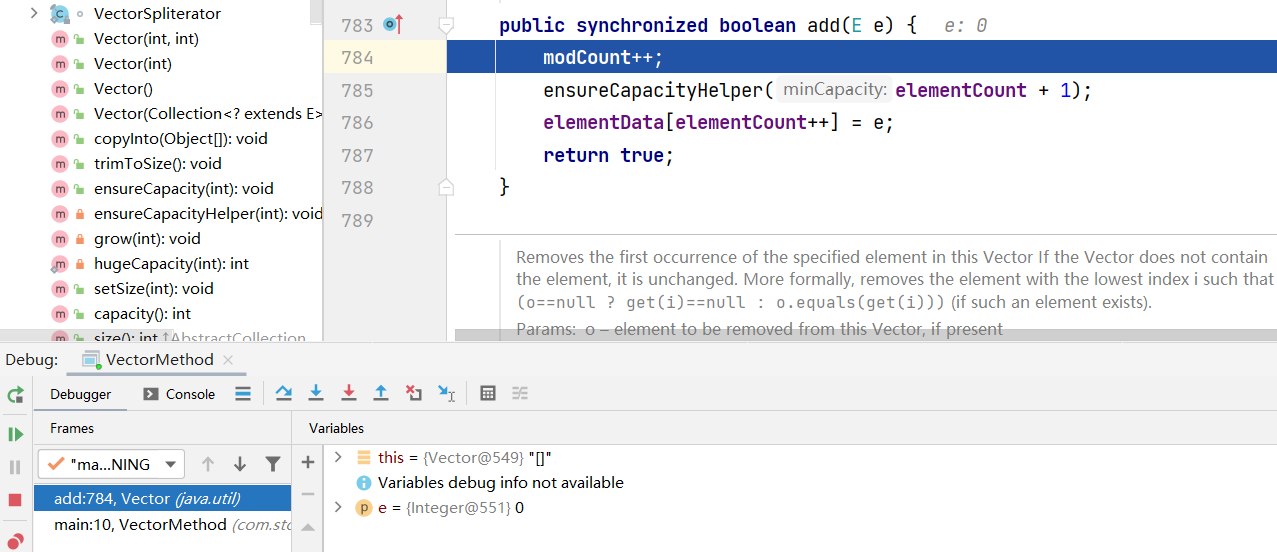The width and height of the screenshot is (1277, 552).
Task: Open View Breakpoints red circles icon
Action: [15, 541]
